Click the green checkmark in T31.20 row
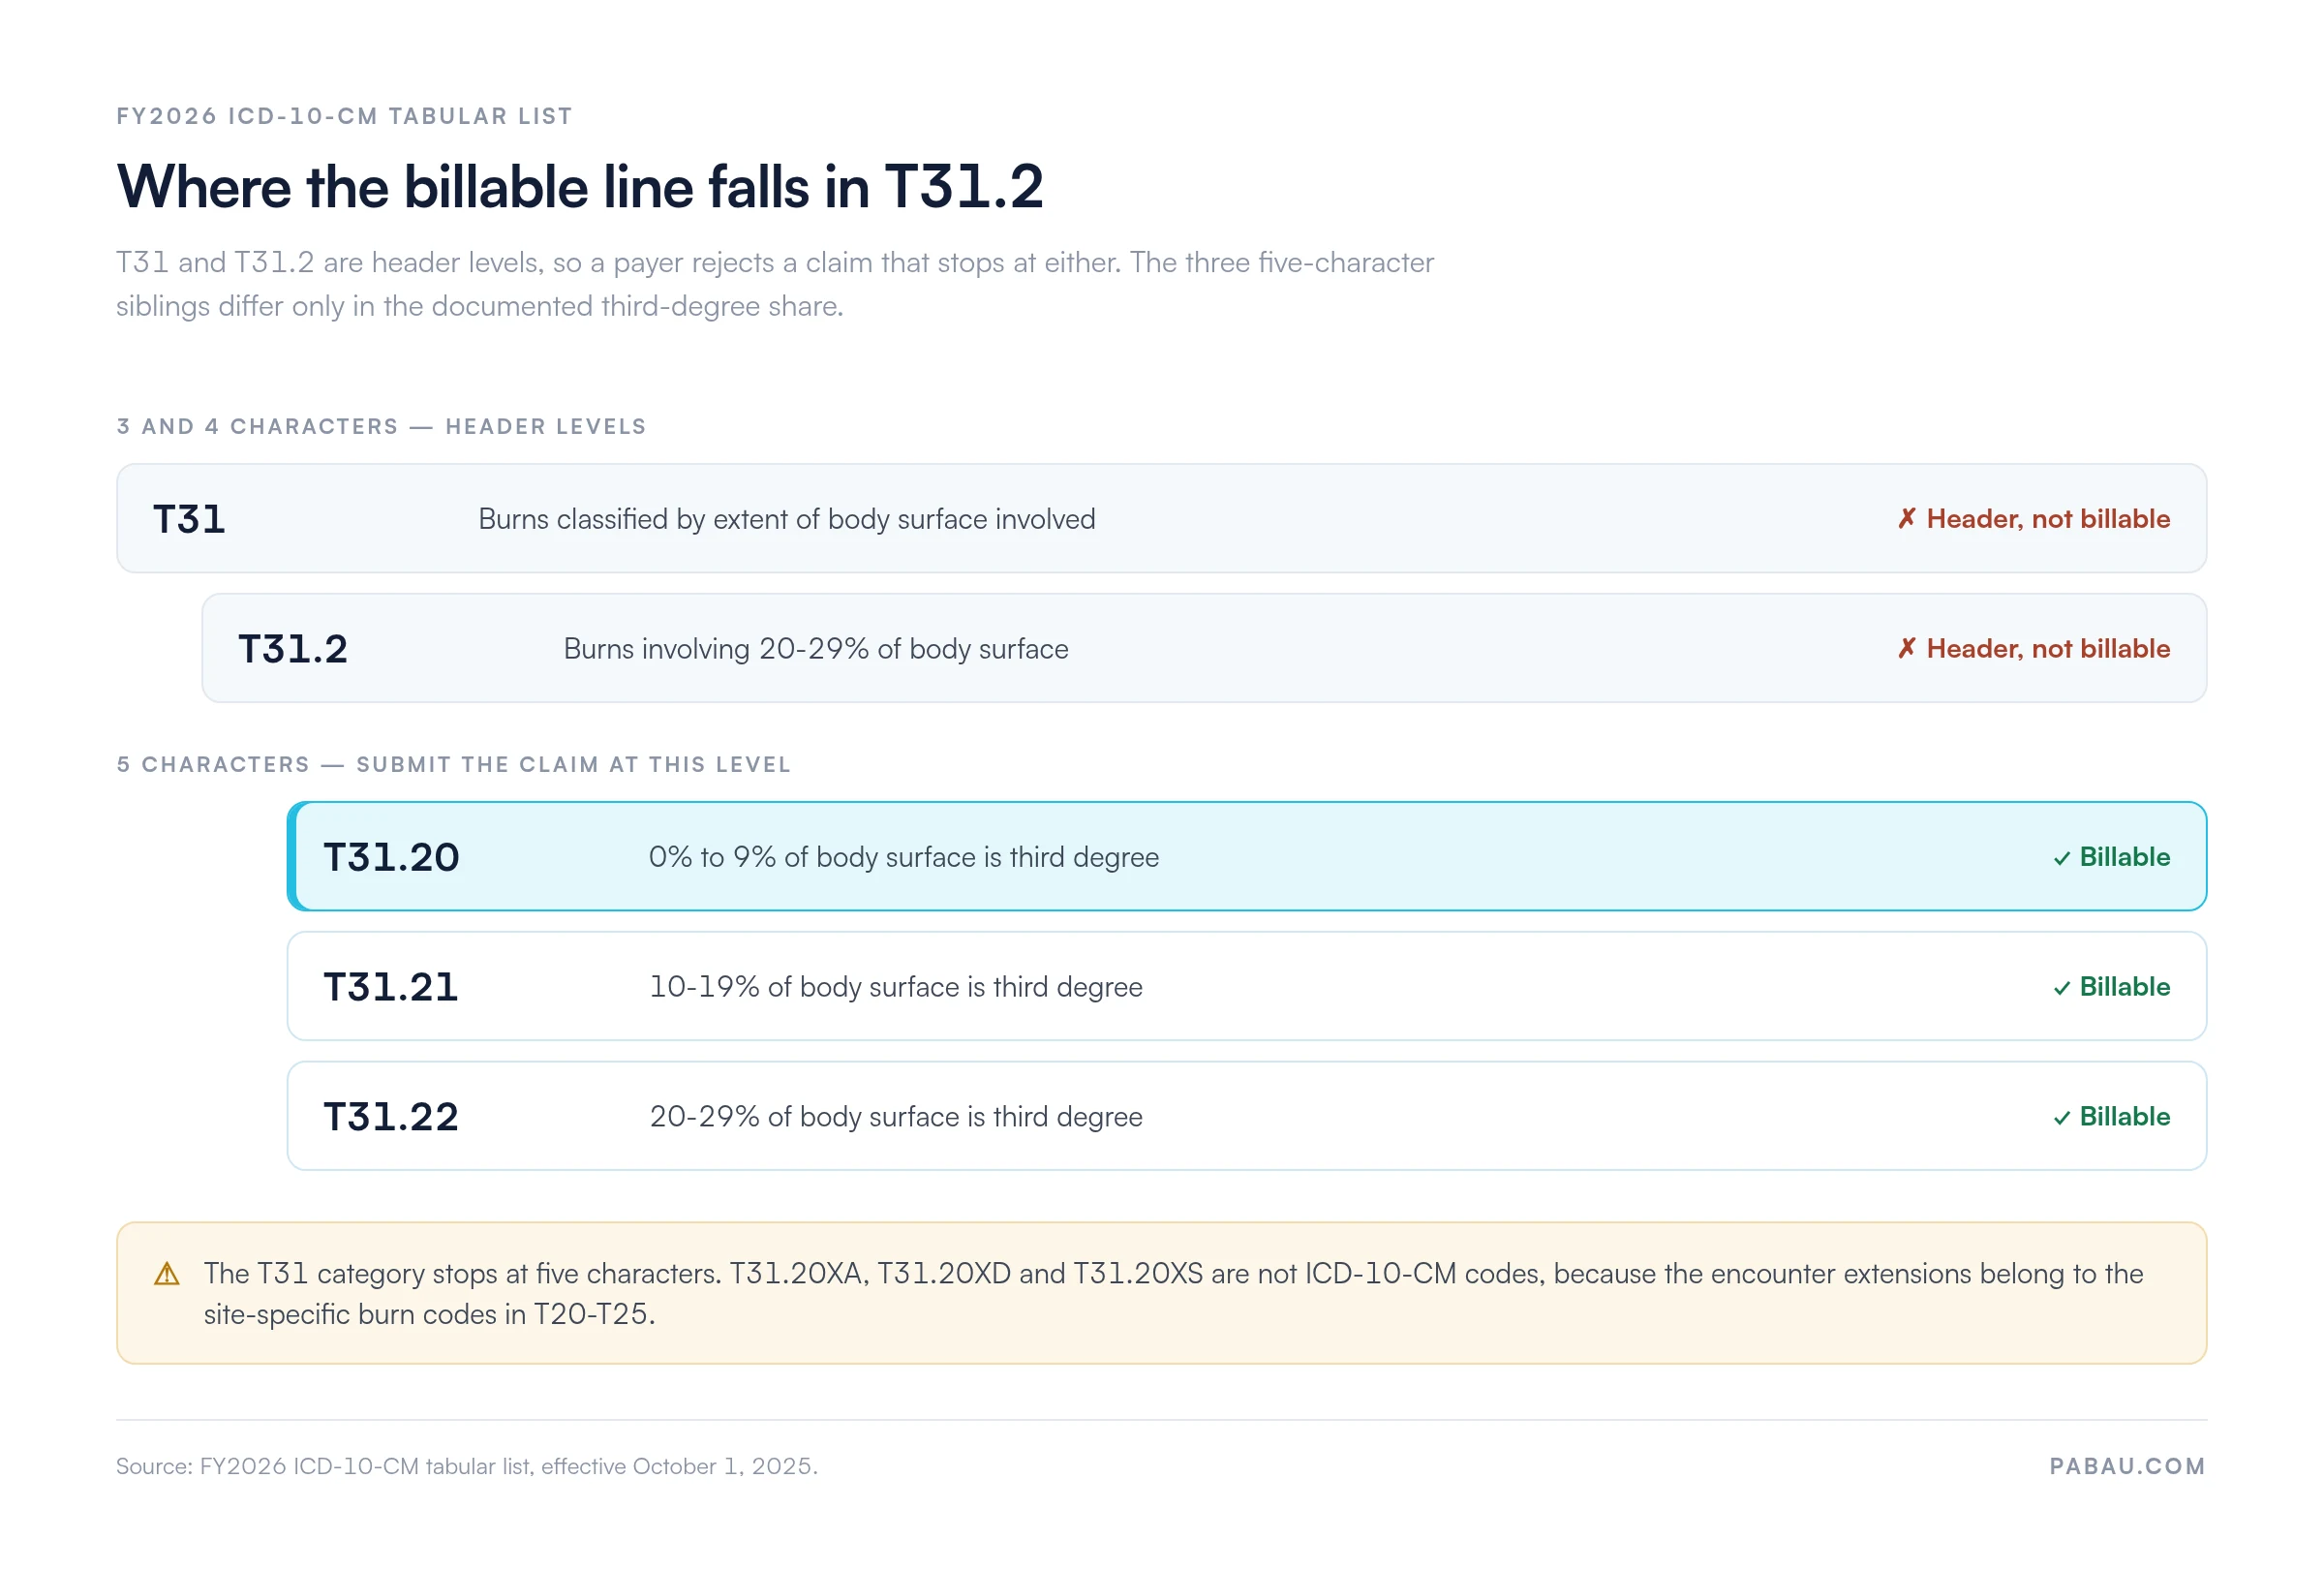 click(2061, 859)
